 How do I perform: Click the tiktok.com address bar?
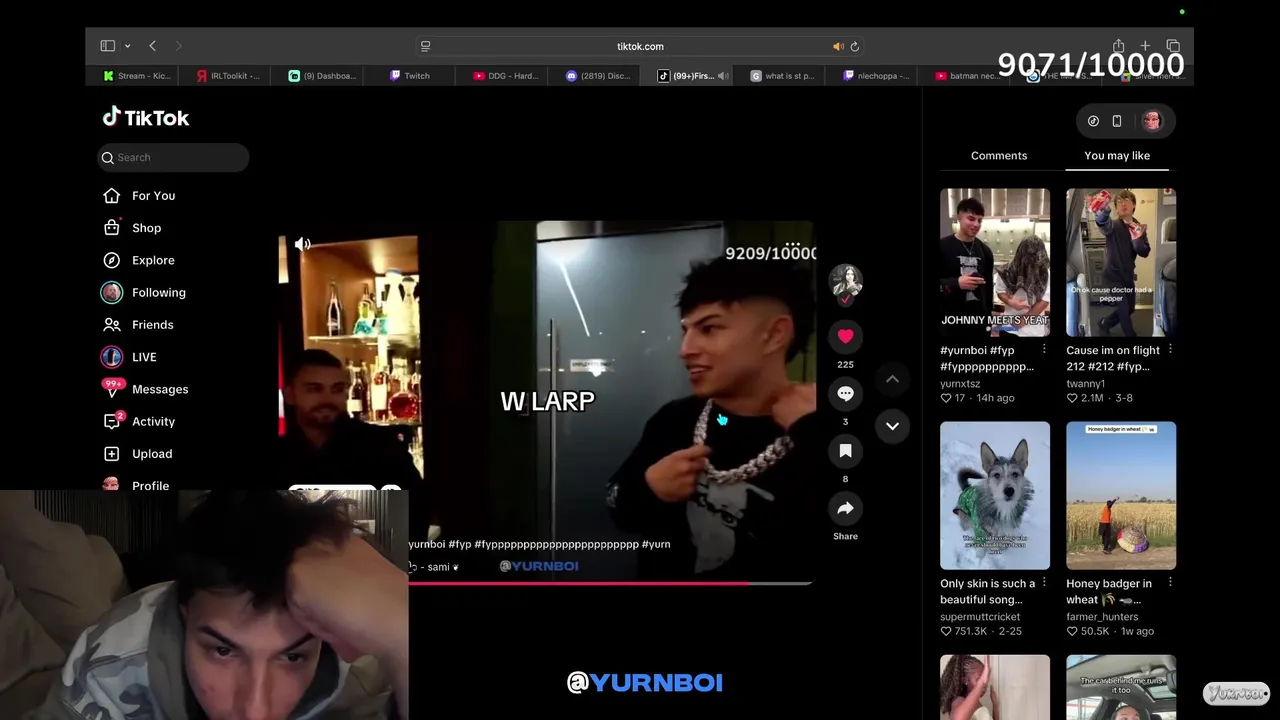pos(640,46)
